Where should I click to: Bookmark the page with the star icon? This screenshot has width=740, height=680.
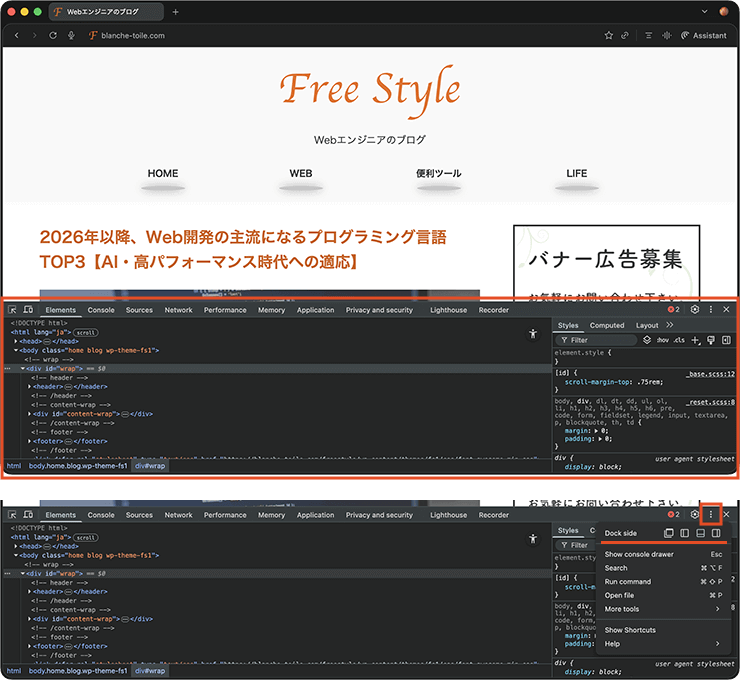[x=609, y=35]
